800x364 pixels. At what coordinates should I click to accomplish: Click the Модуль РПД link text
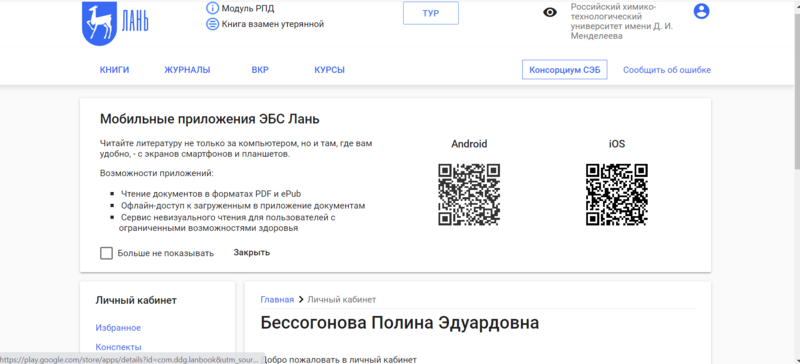click(248, 9)
